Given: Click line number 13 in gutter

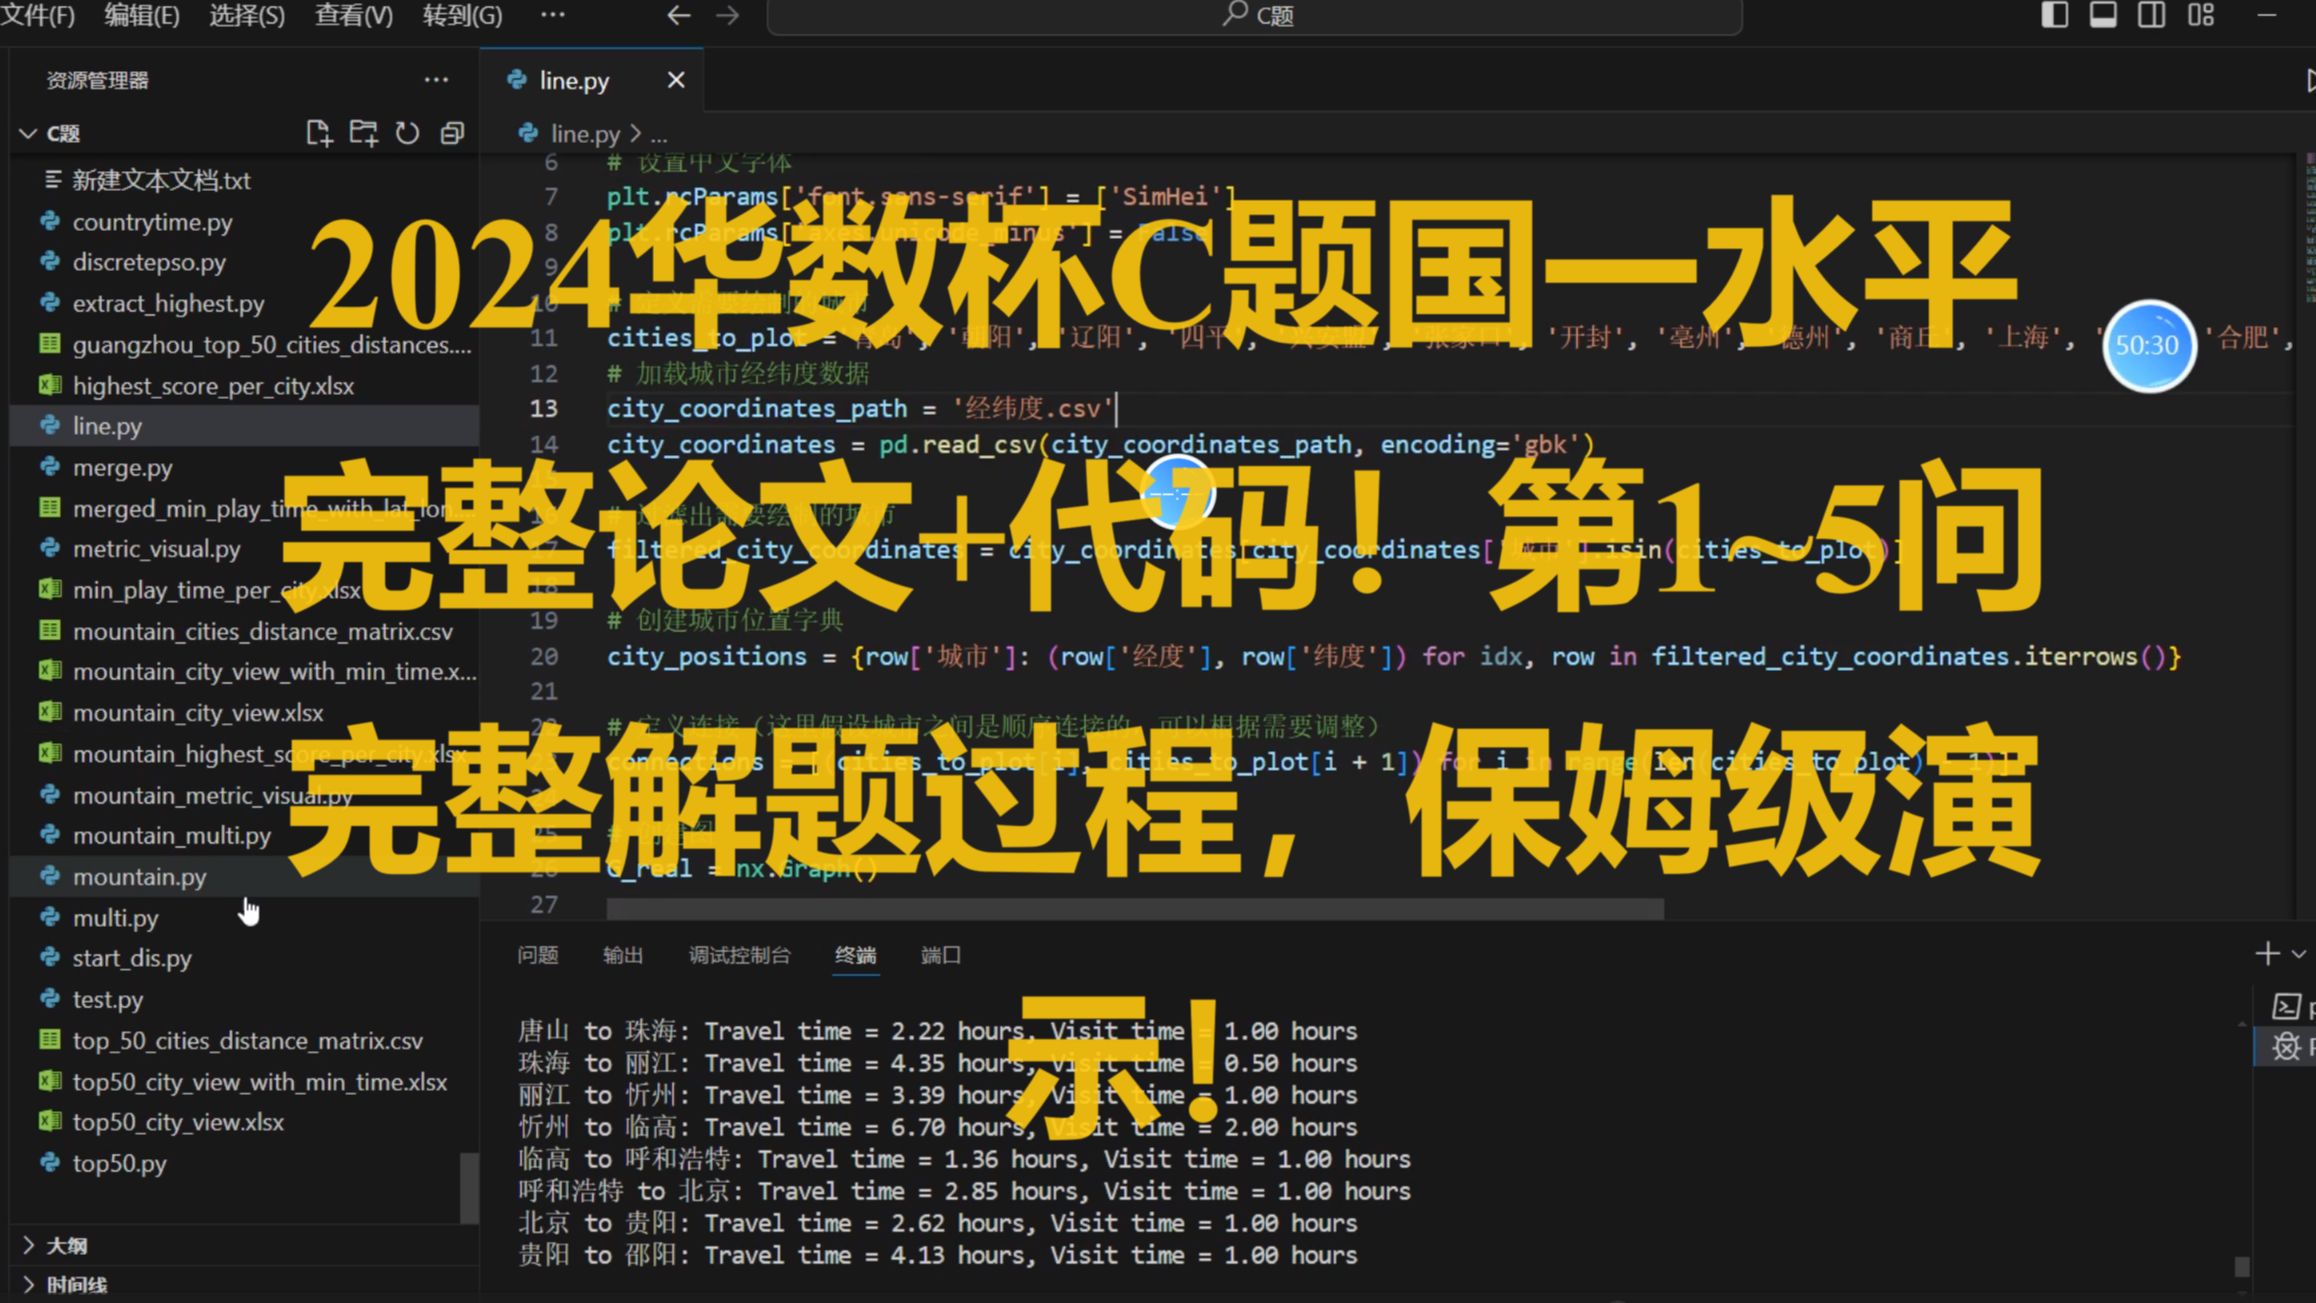Looking at the screenshot, I should [x=543, y=408].
